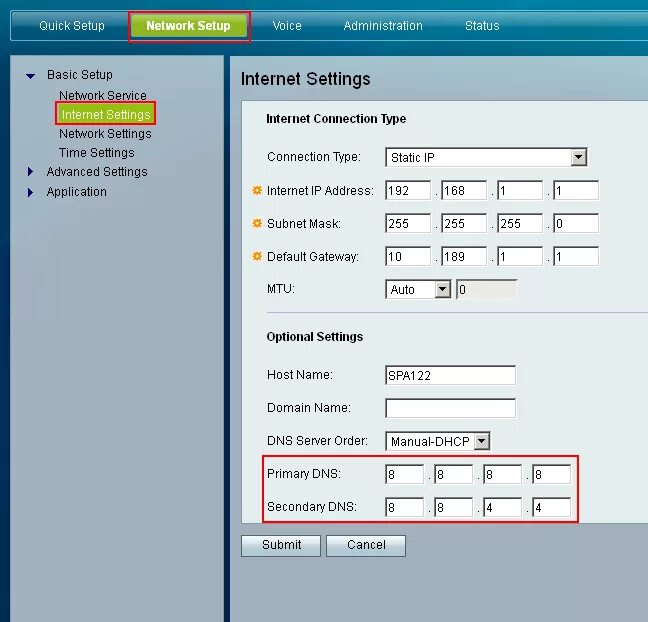648x622 pixels.
Task: Click the Connection Type label
Action: (314, 157)
